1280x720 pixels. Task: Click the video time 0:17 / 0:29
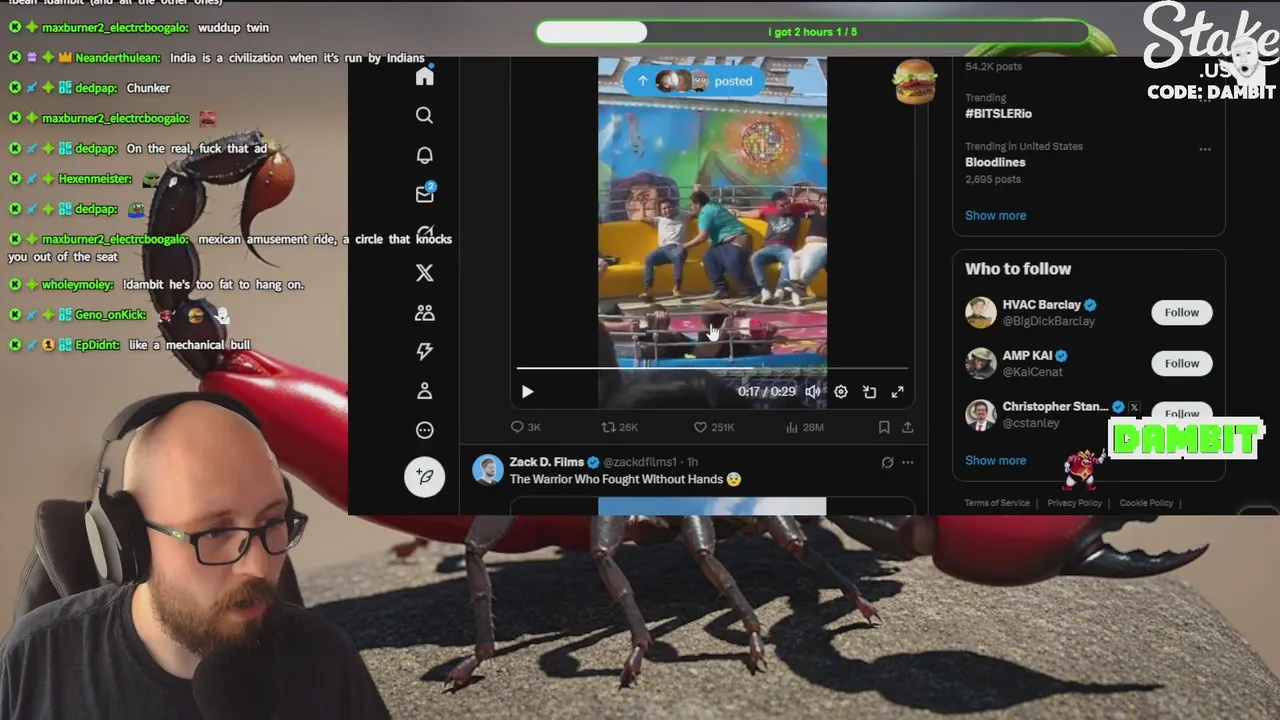point(767,391)
